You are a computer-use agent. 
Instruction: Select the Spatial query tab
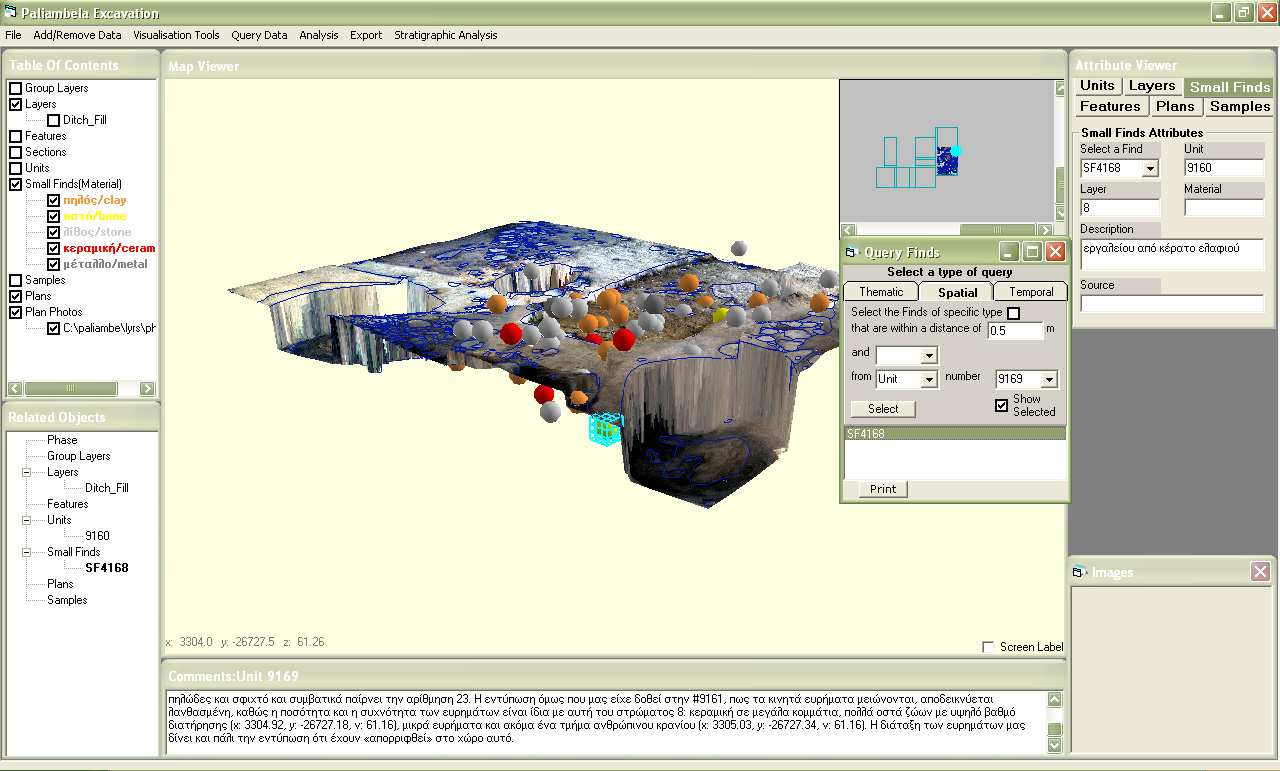click(x=957, y=292)
